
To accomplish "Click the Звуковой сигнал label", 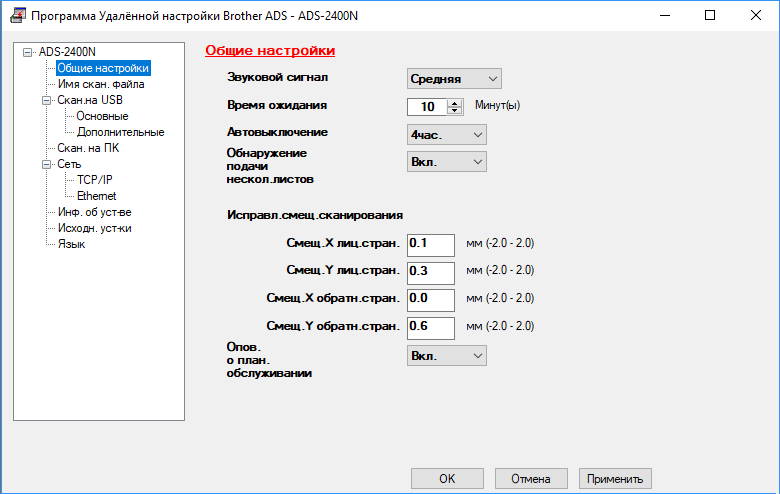I will click(x=278, y=77).
